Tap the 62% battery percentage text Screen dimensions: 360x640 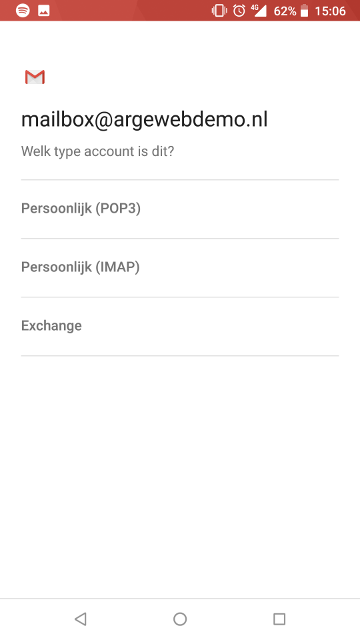285,11
